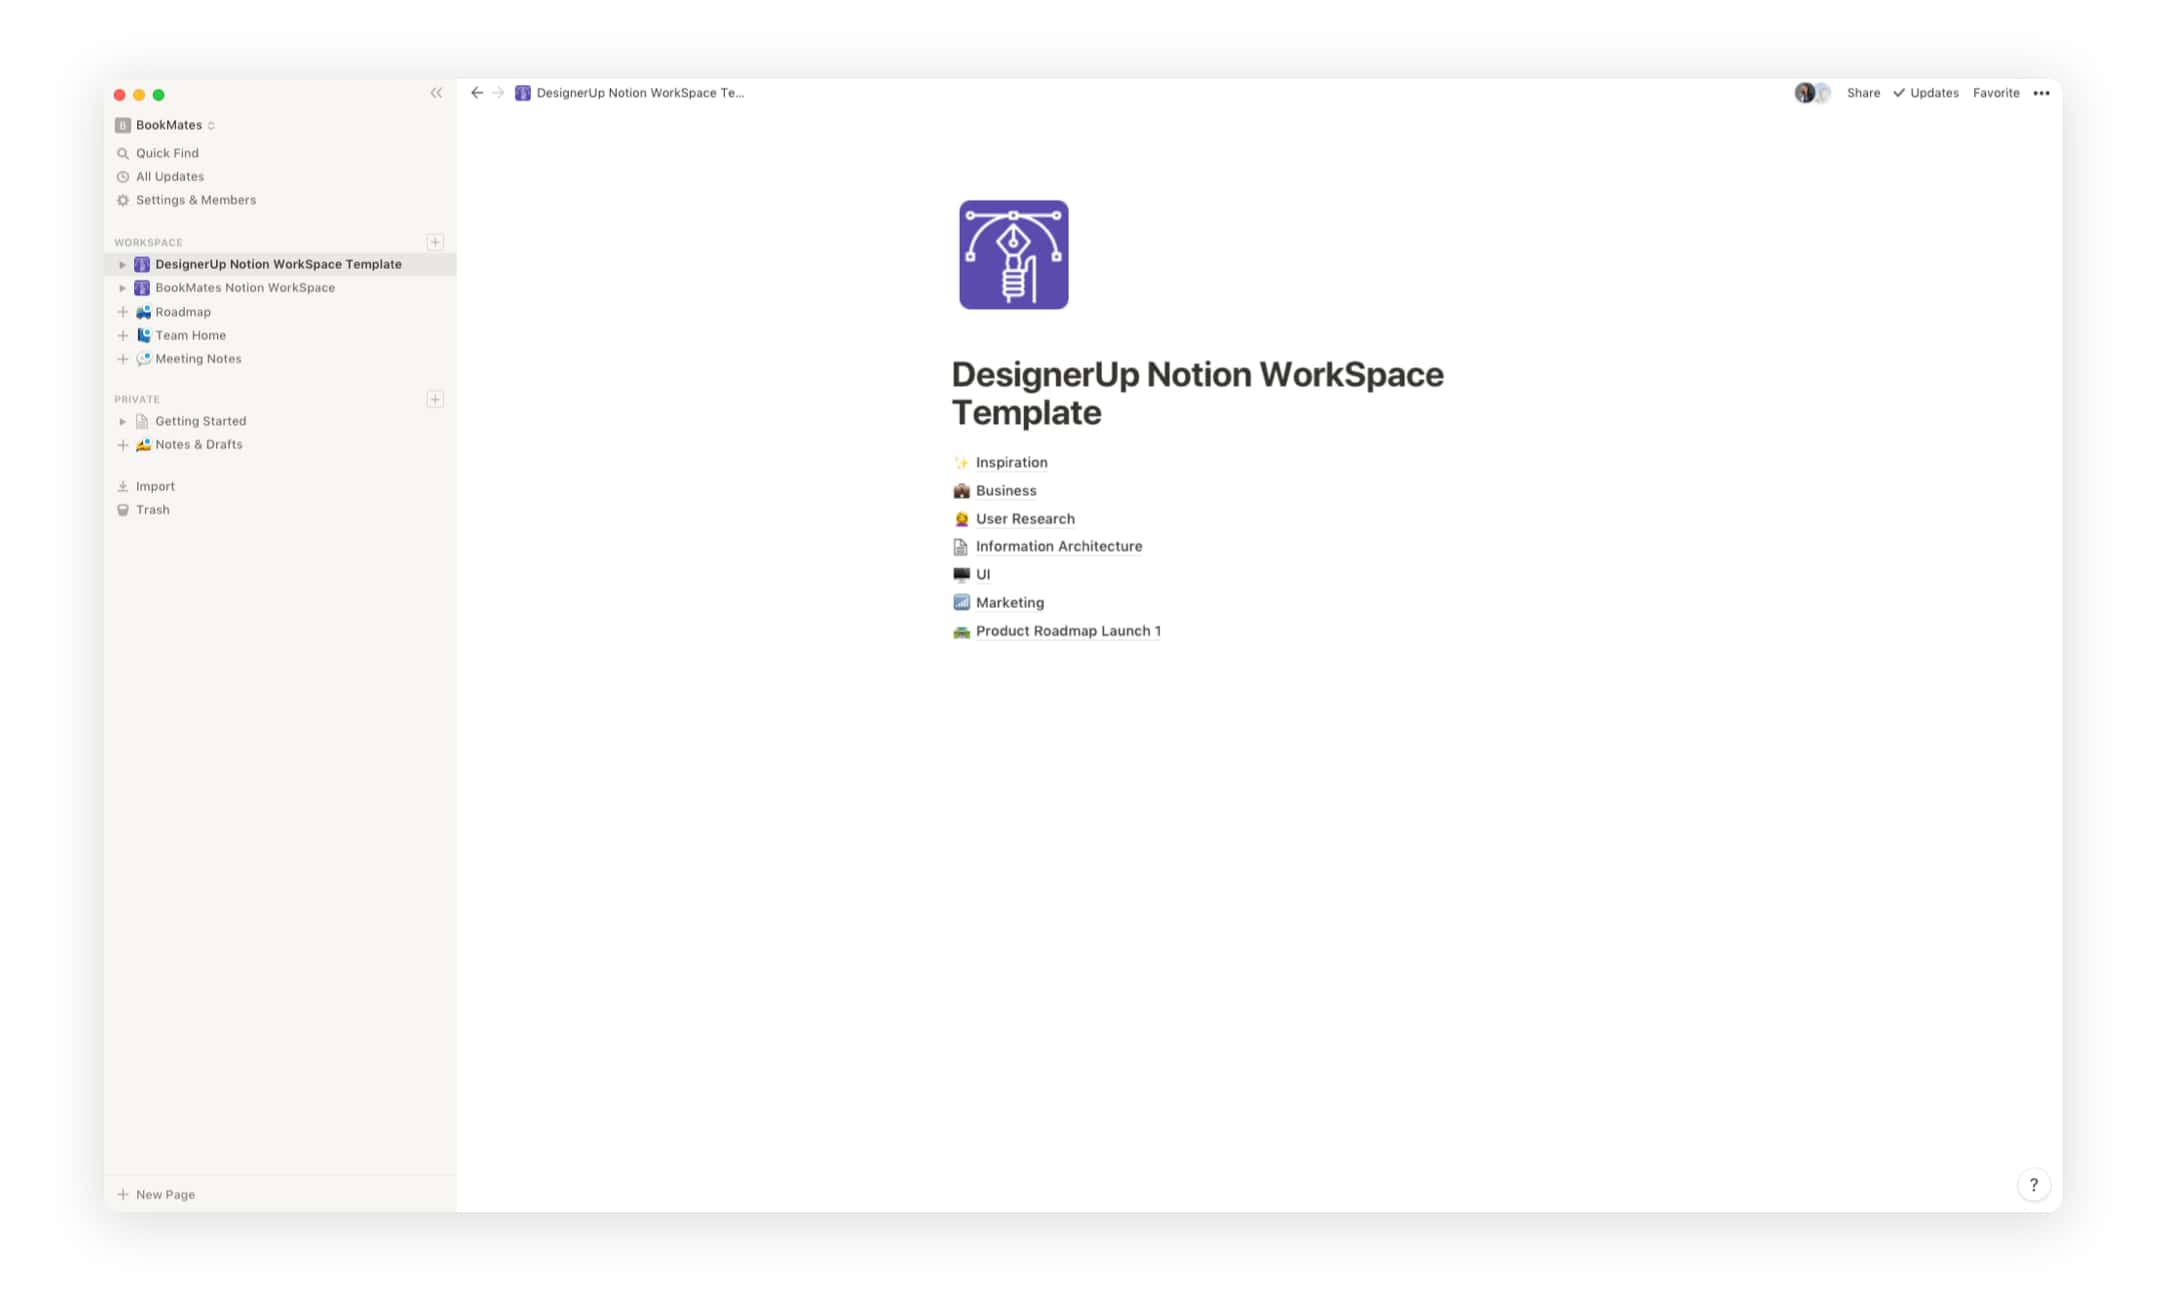2167x1291 pixels.
Task: Click the PRIVATE section header
Action: 137,399
